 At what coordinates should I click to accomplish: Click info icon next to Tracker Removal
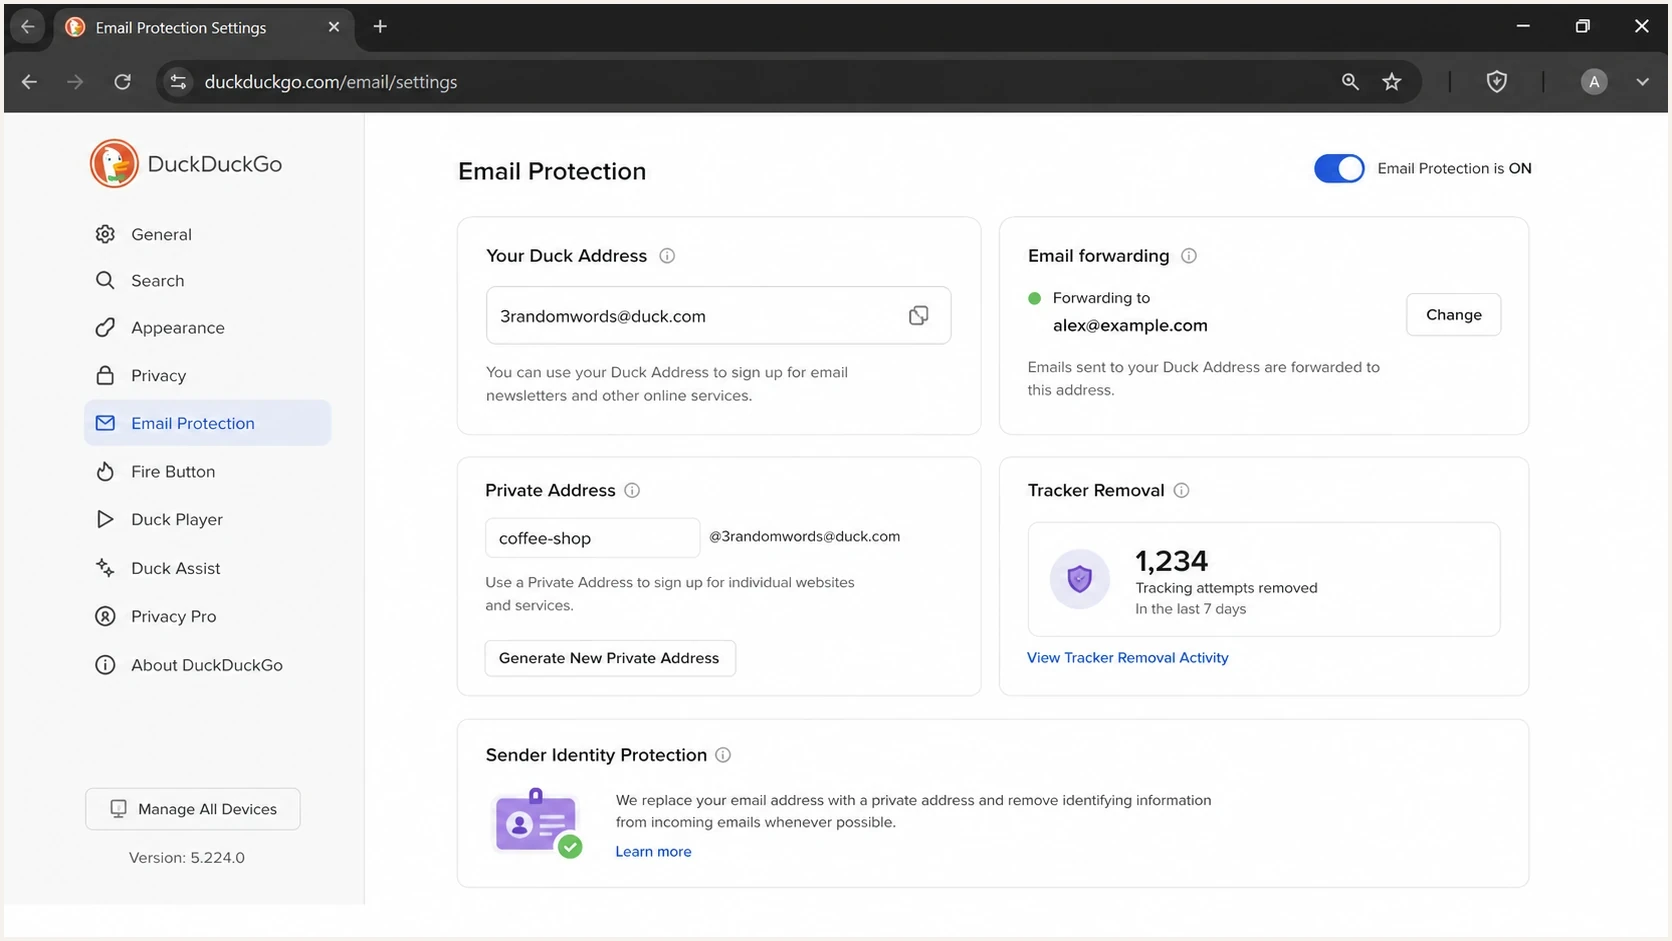(1181, 490)
